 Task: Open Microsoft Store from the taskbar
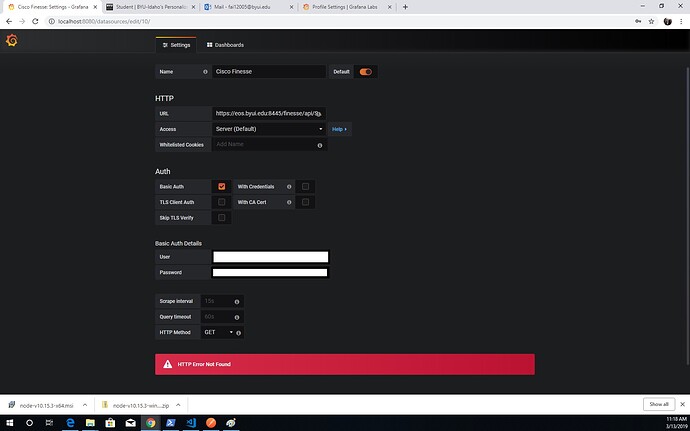point(110,423)
